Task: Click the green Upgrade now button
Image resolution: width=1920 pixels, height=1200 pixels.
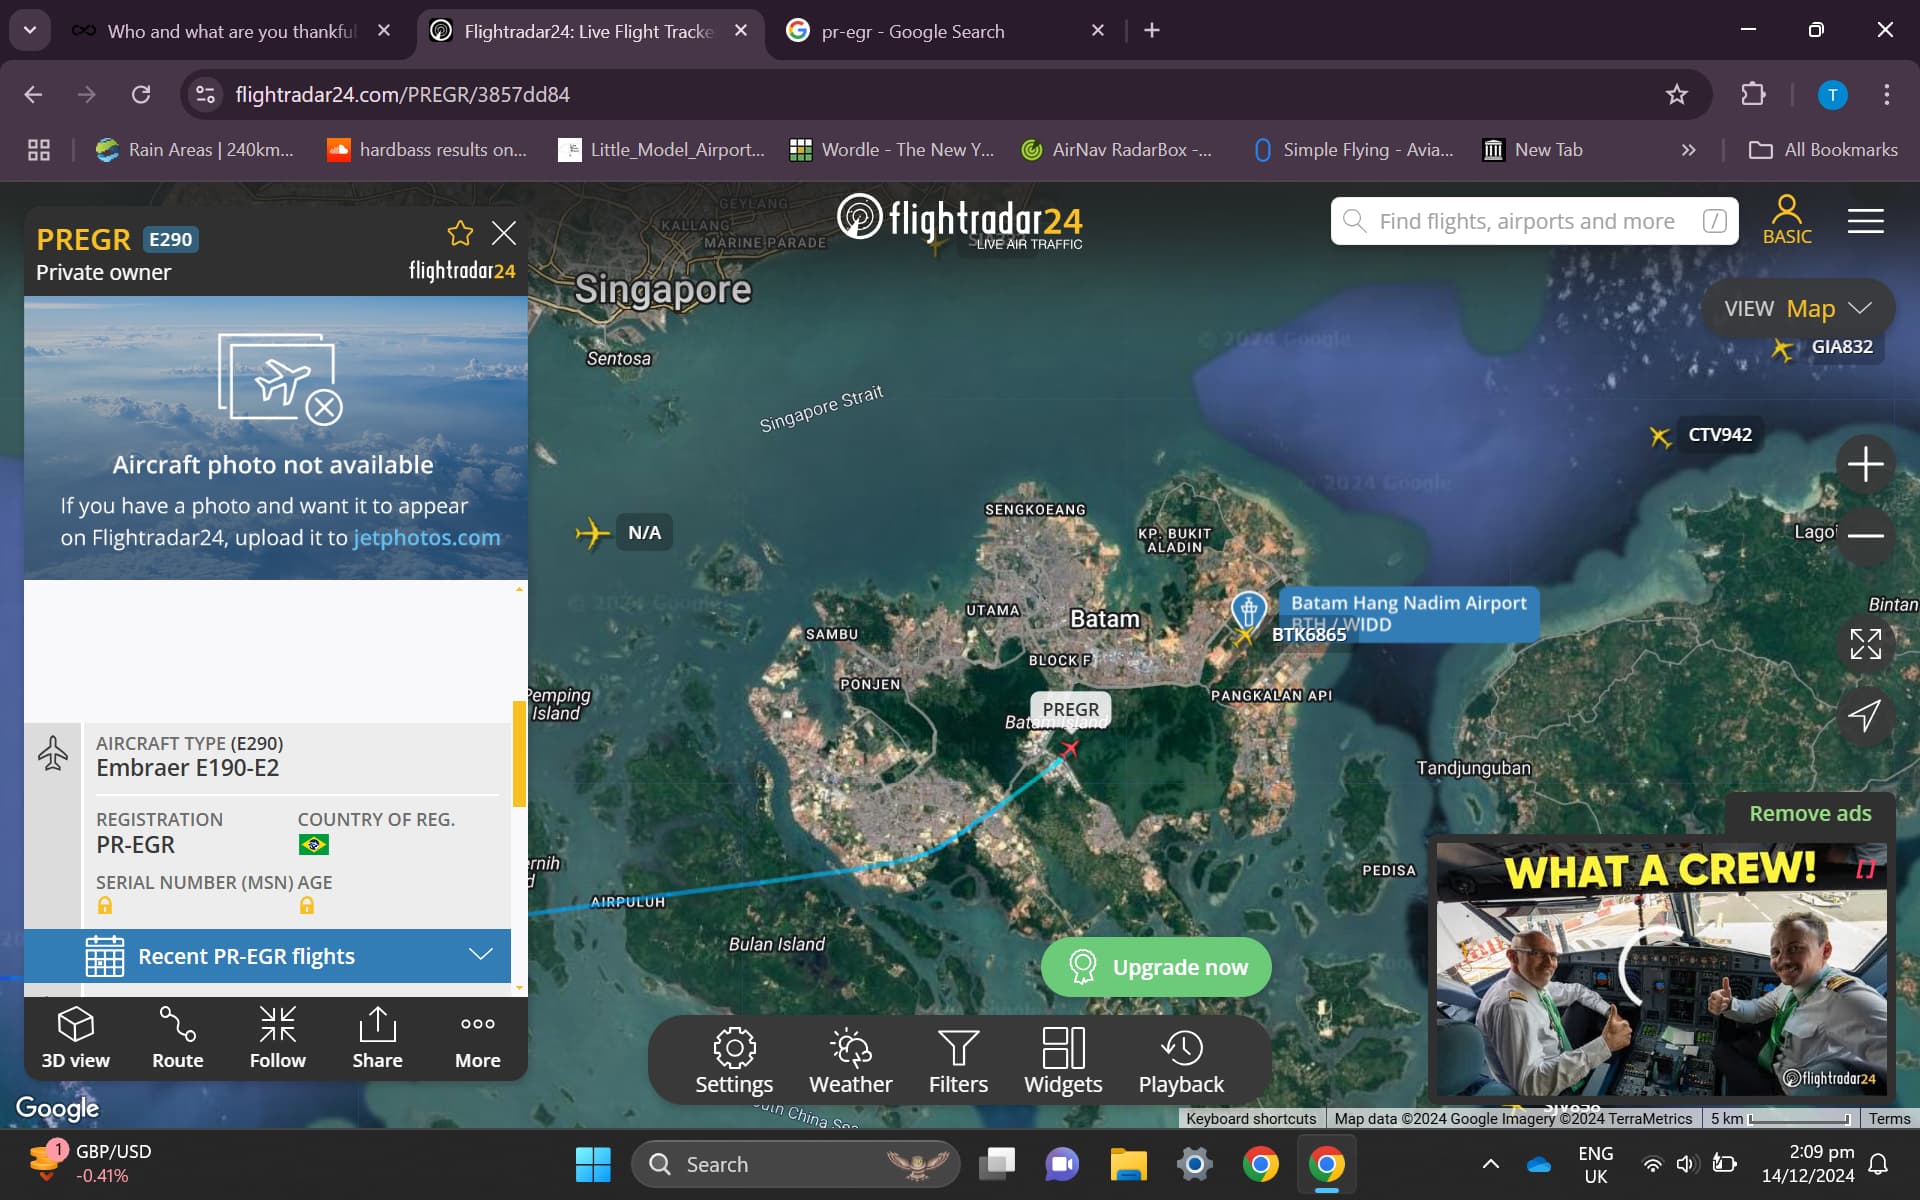Action: pyautogui.click(x=1156, y=967)
